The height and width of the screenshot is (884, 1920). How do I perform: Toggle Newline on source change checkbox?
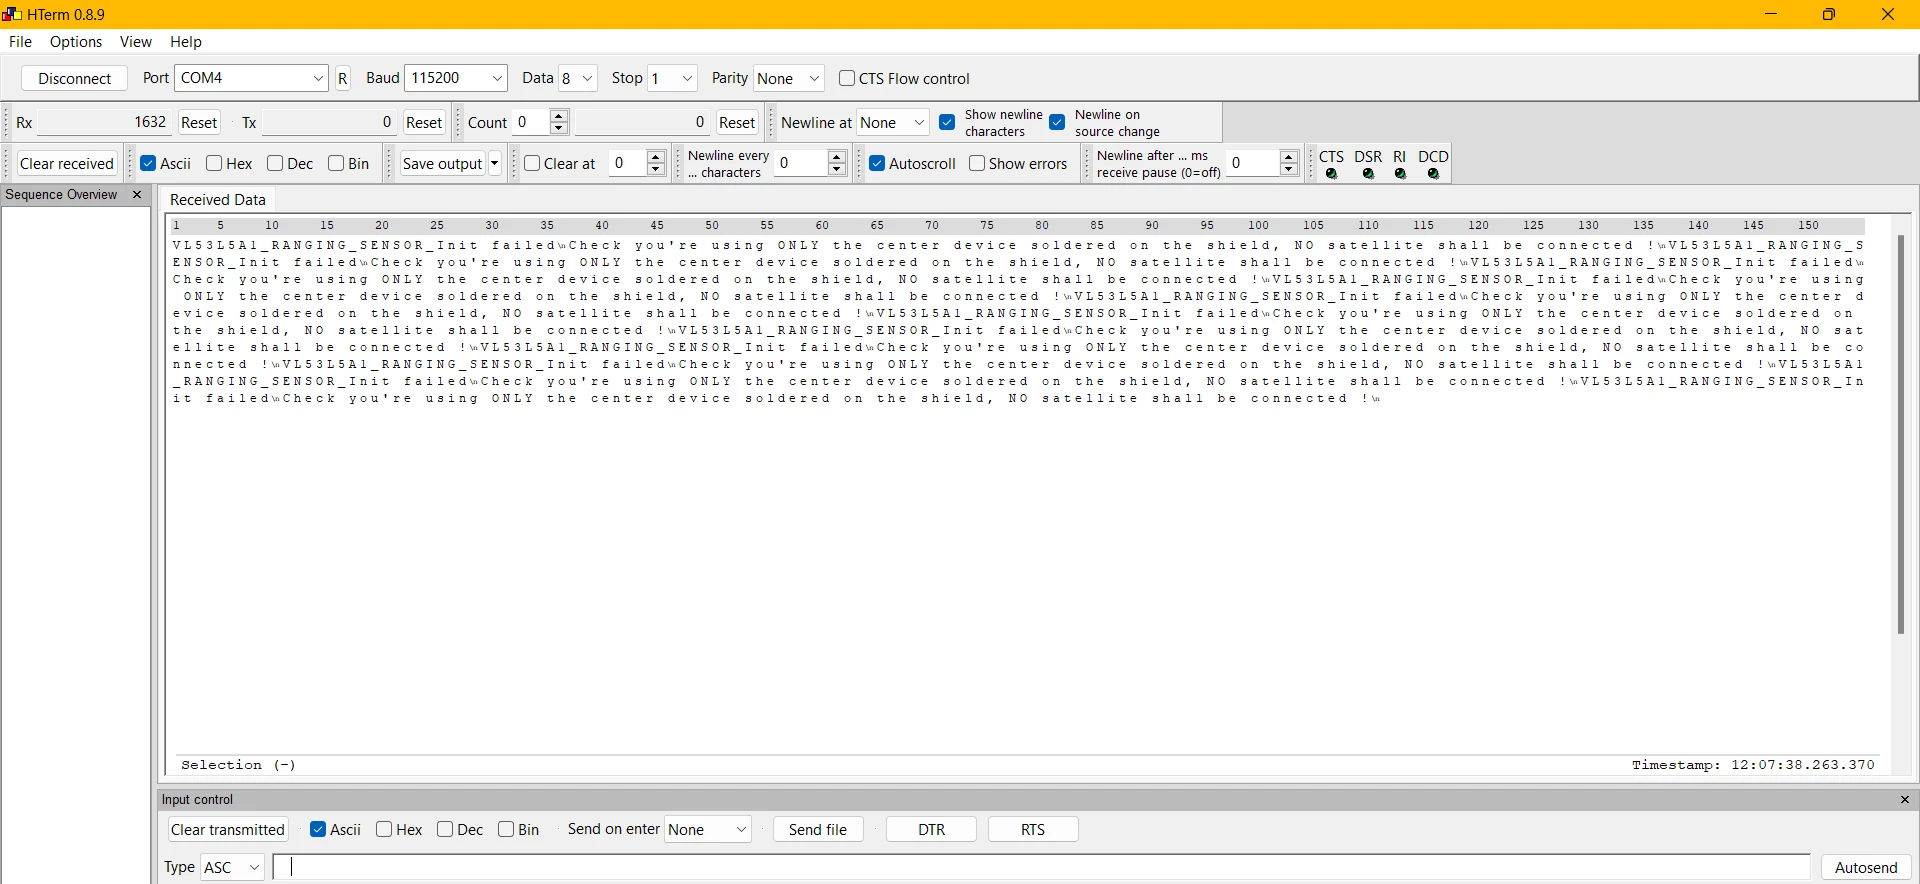point(1057,122)
